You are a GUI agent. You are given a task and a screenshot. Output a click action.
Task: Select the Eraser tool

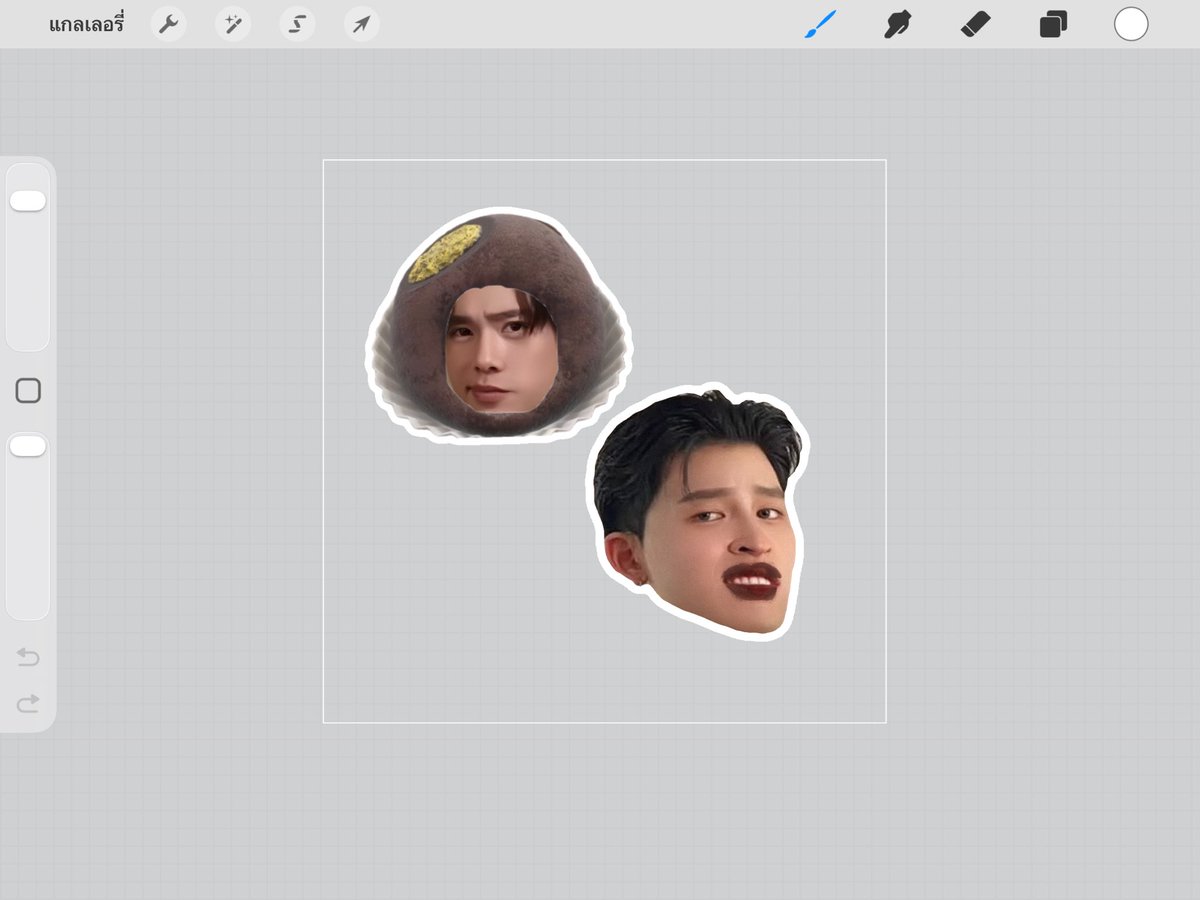tap(975, 24)
